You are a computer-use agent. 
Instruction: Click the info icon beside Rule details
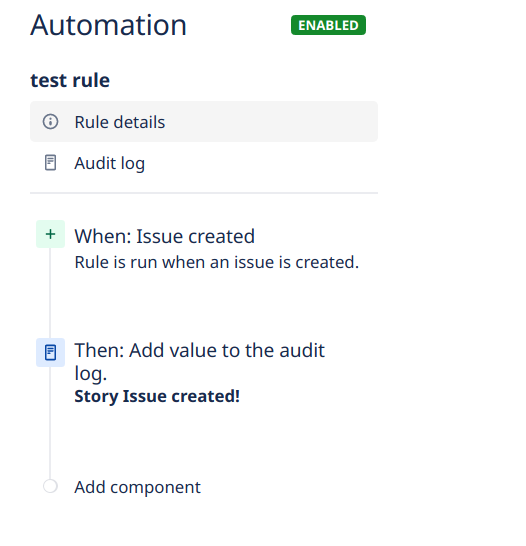[x=50, y=122]
